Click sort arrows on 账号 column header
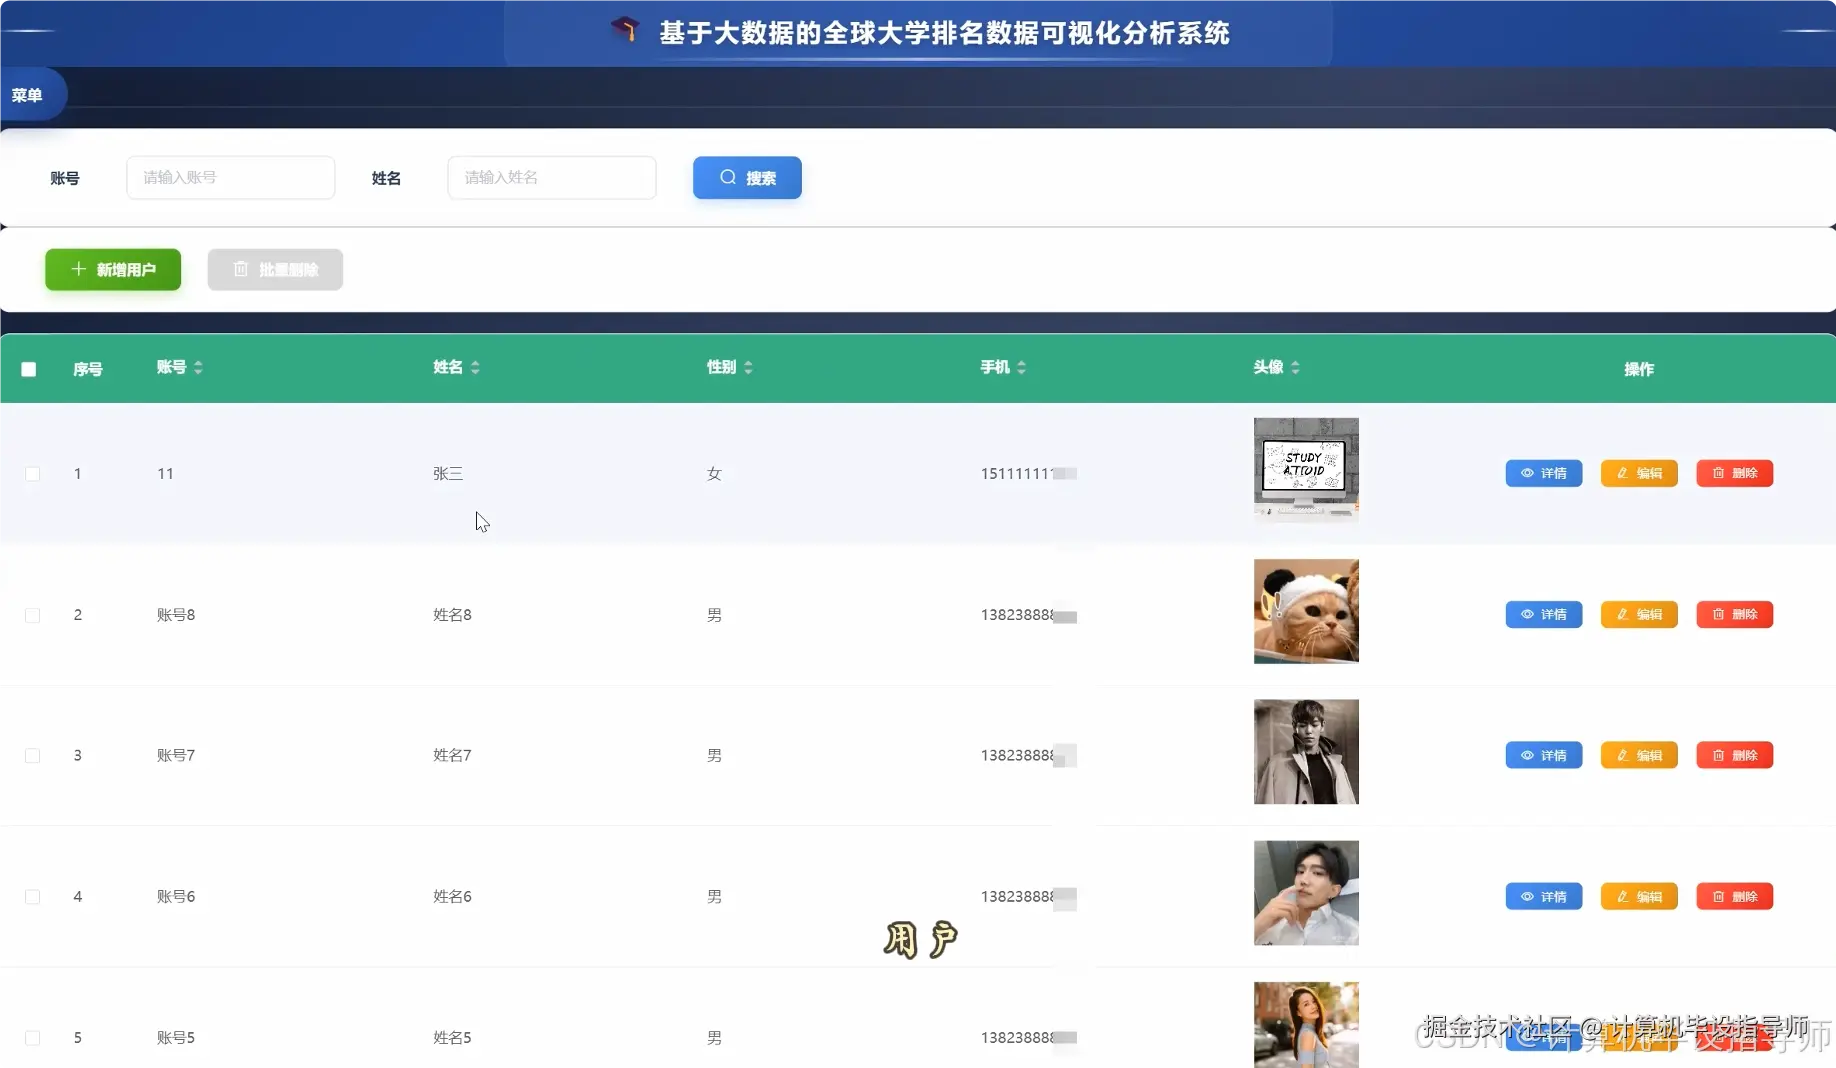The width and height of the screenshot is (1836, 1068). click(x=199, y=367)
